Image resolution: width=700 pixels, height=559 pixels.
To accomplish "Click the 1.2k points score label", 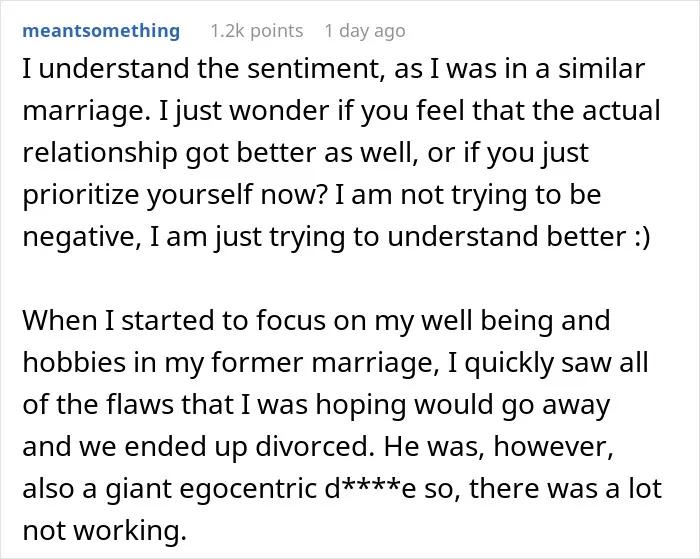I will pos(257,31).
